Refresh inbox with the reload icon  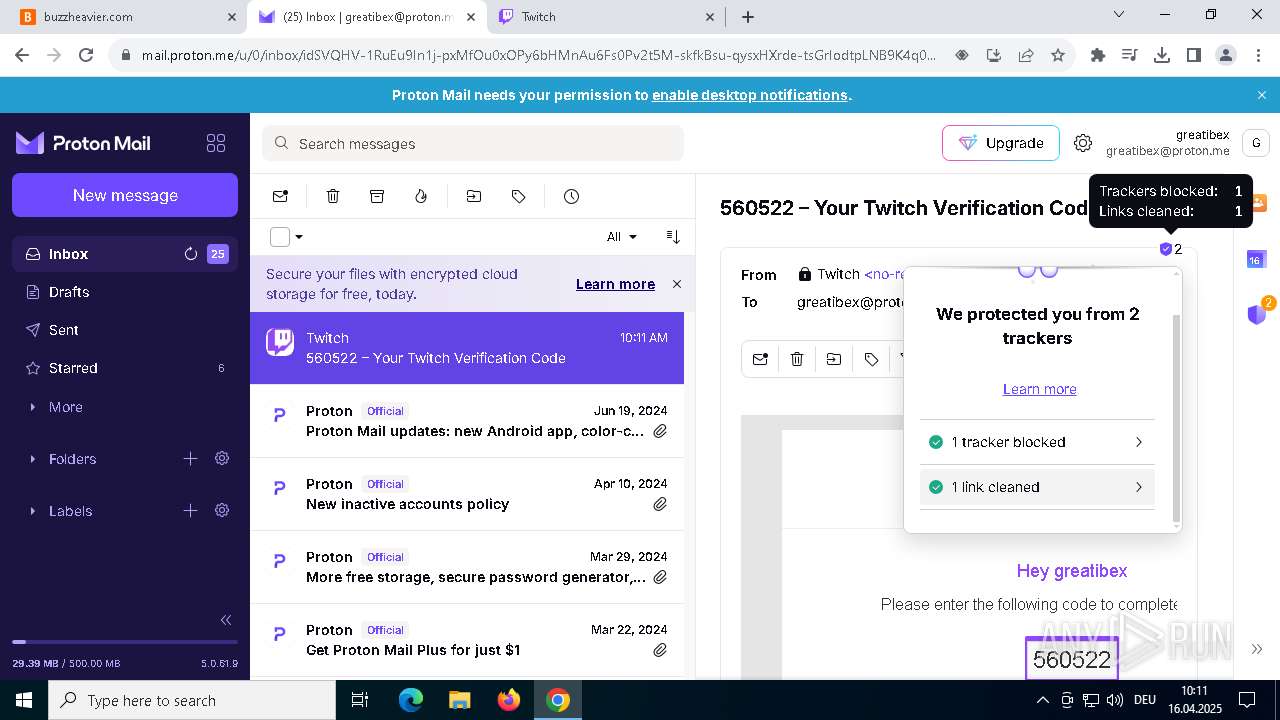point(190,254)
